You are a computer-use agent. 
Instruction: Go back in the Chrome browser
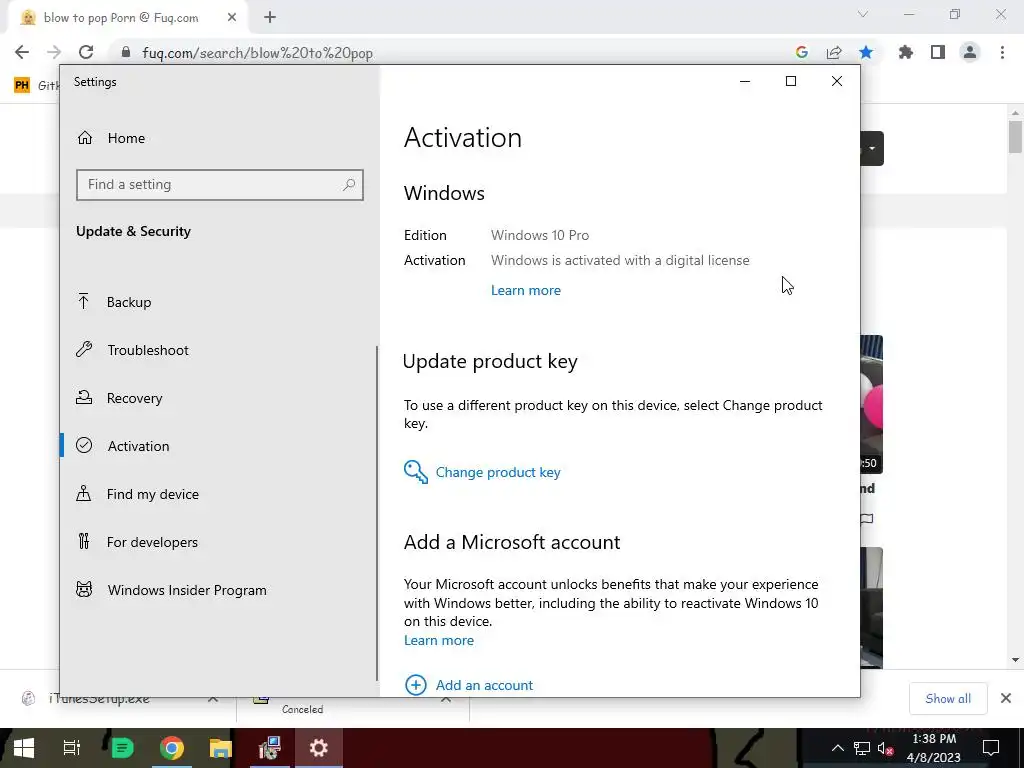tap(22, 52)
